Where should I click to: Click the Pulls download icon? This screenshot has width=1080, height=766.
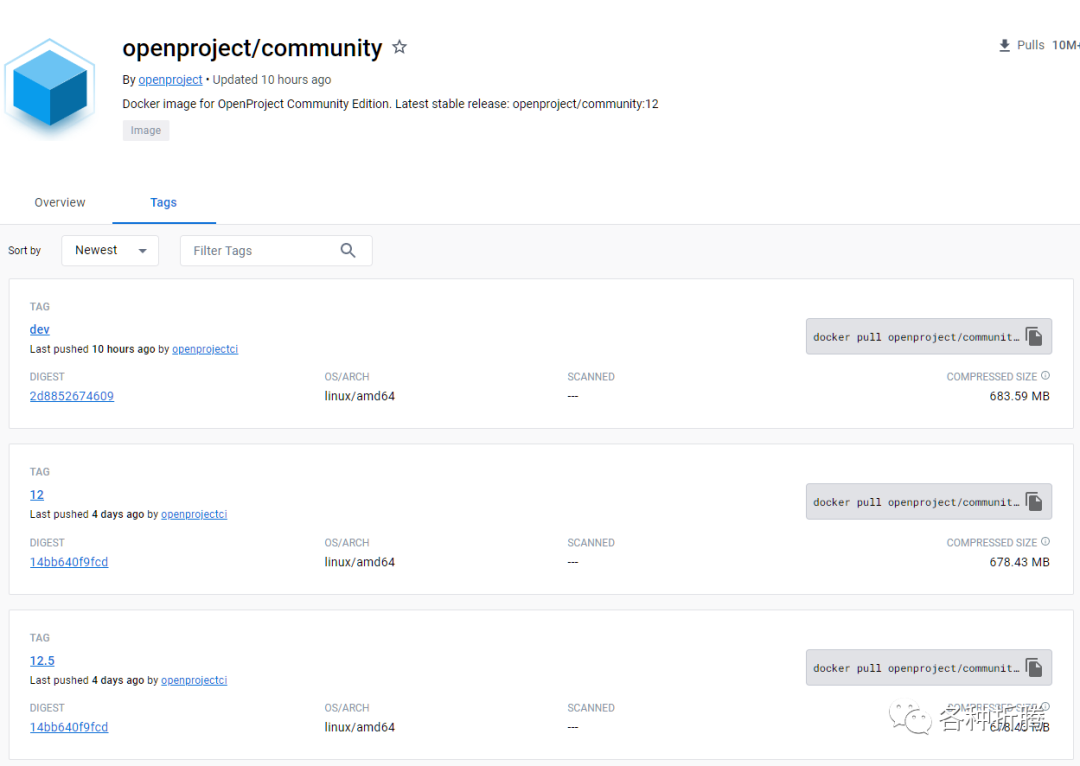1004,45
